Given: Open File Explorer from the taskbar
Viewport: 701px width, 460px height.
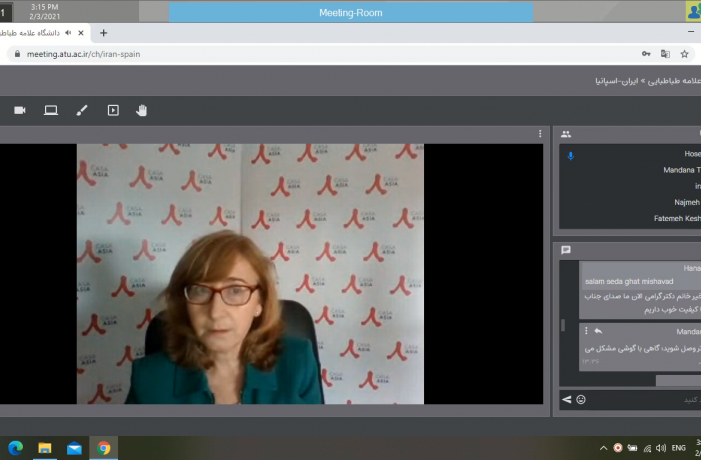Looking at the screenshot, I should coord(44,447).
